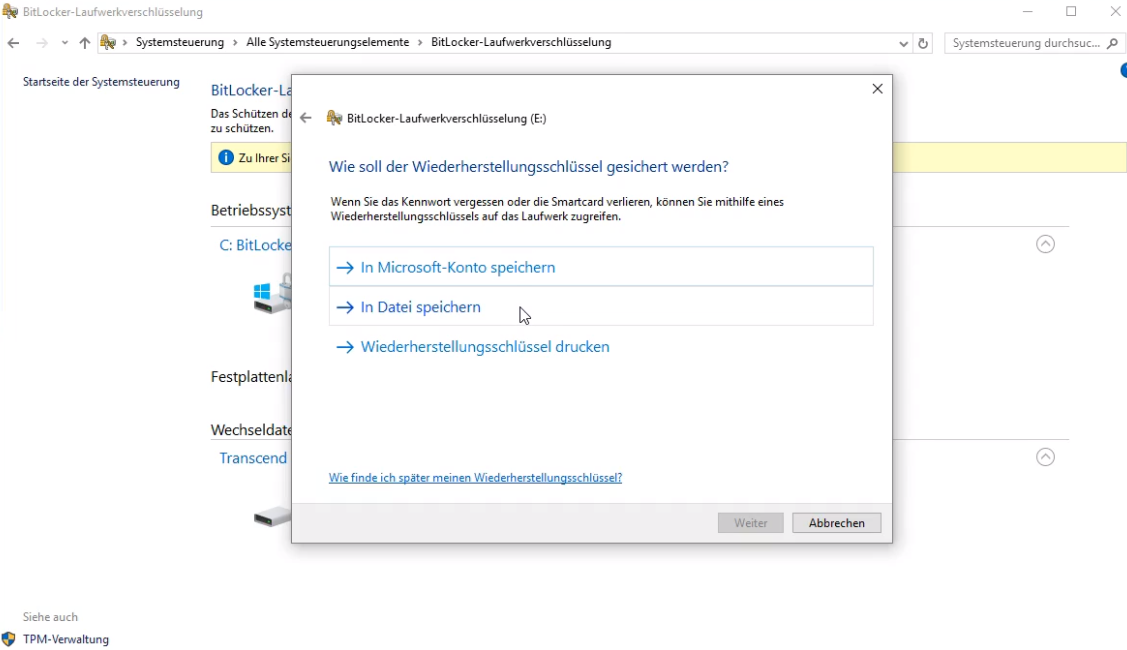Viewport: 1127px width, 650px height.
Task: Click the removable drive icon under Transcend
Action: point(272,516)
